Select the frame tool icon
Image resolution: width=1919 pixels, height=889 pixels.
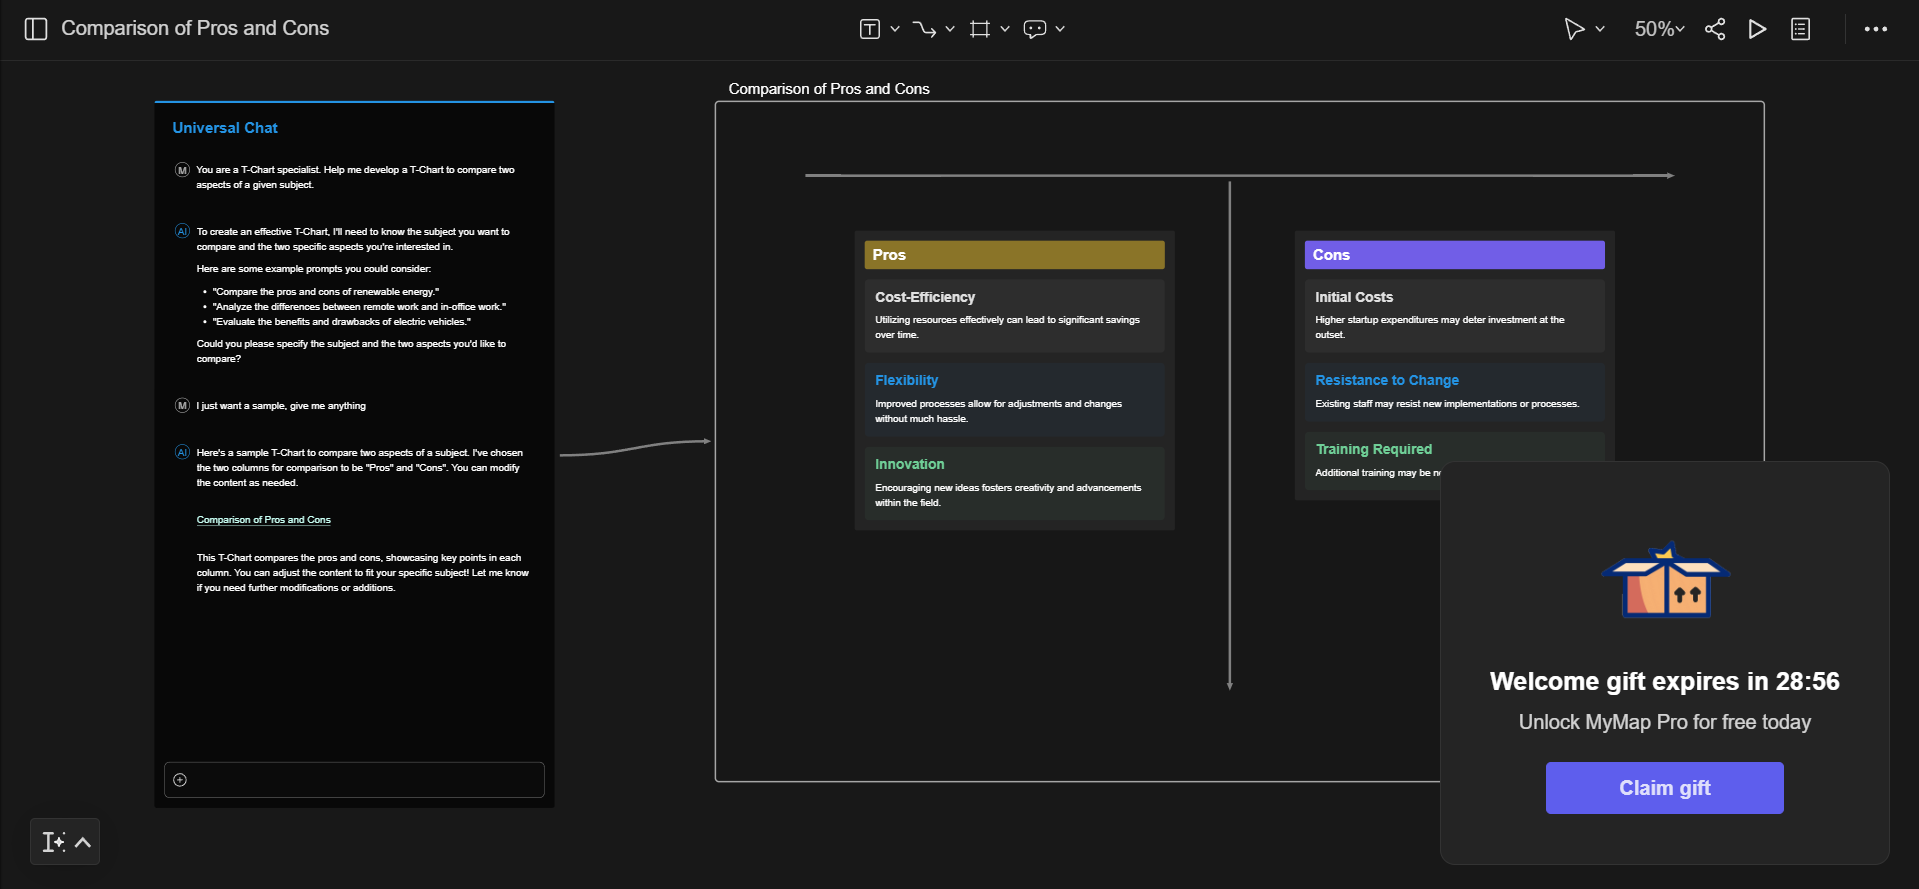click(979, 29)
